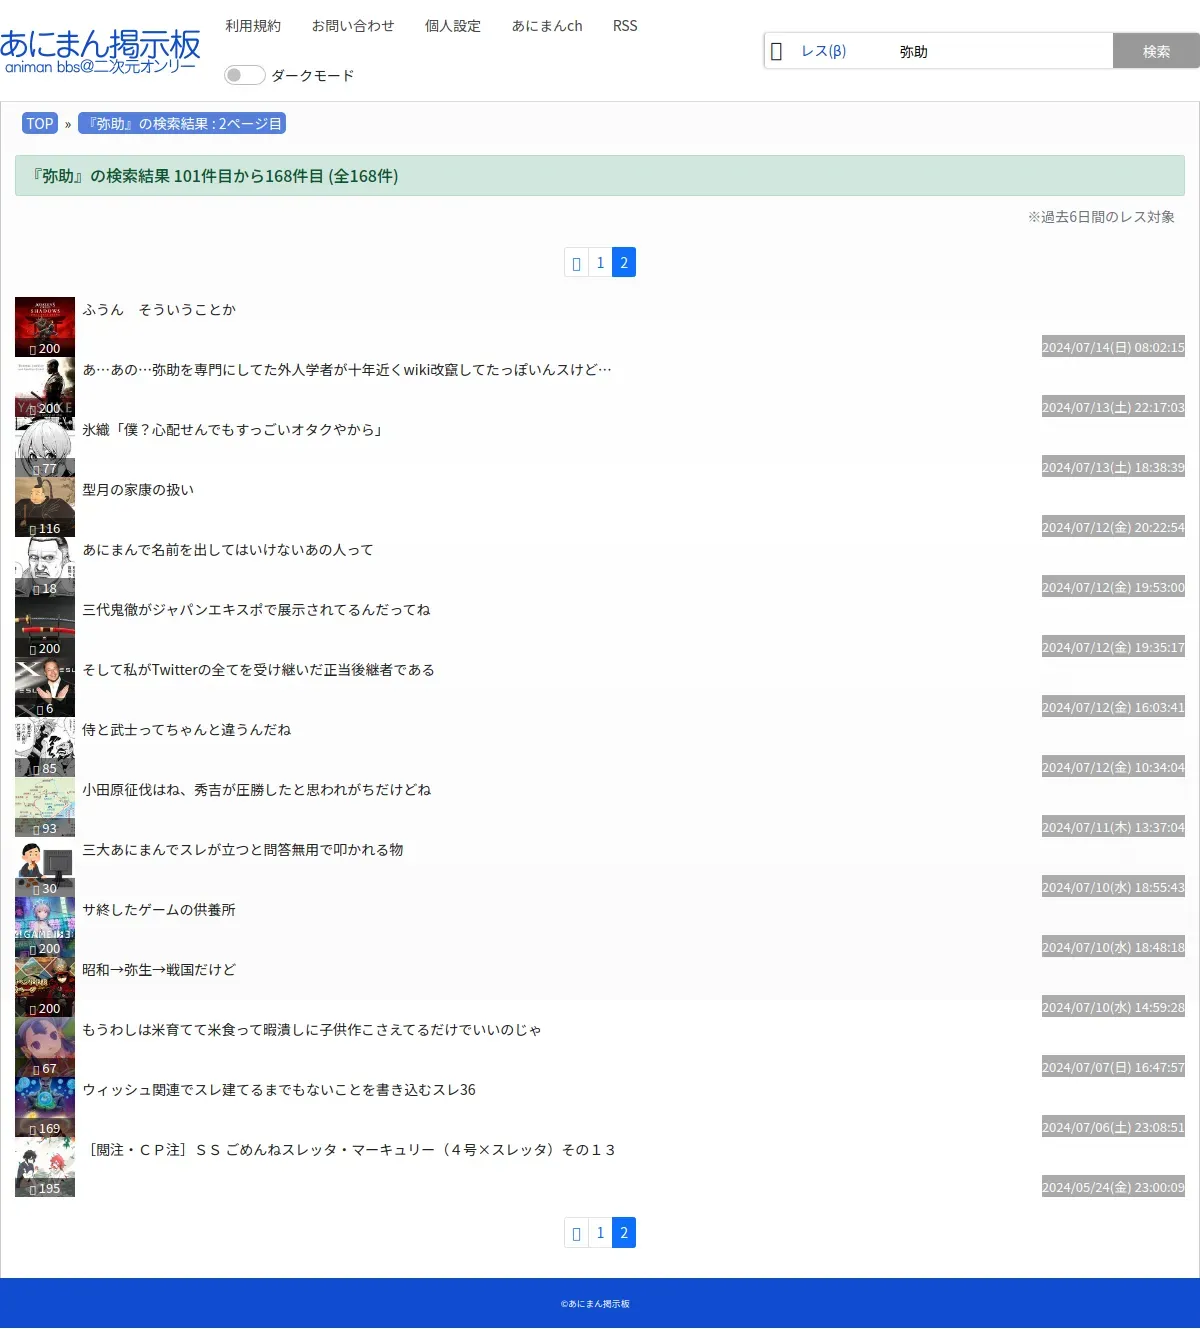Image resolution: width=1200 pixels, height=1329 pixels.
Task: Go to TOP breadcrumb
Action: click(40, 124)
